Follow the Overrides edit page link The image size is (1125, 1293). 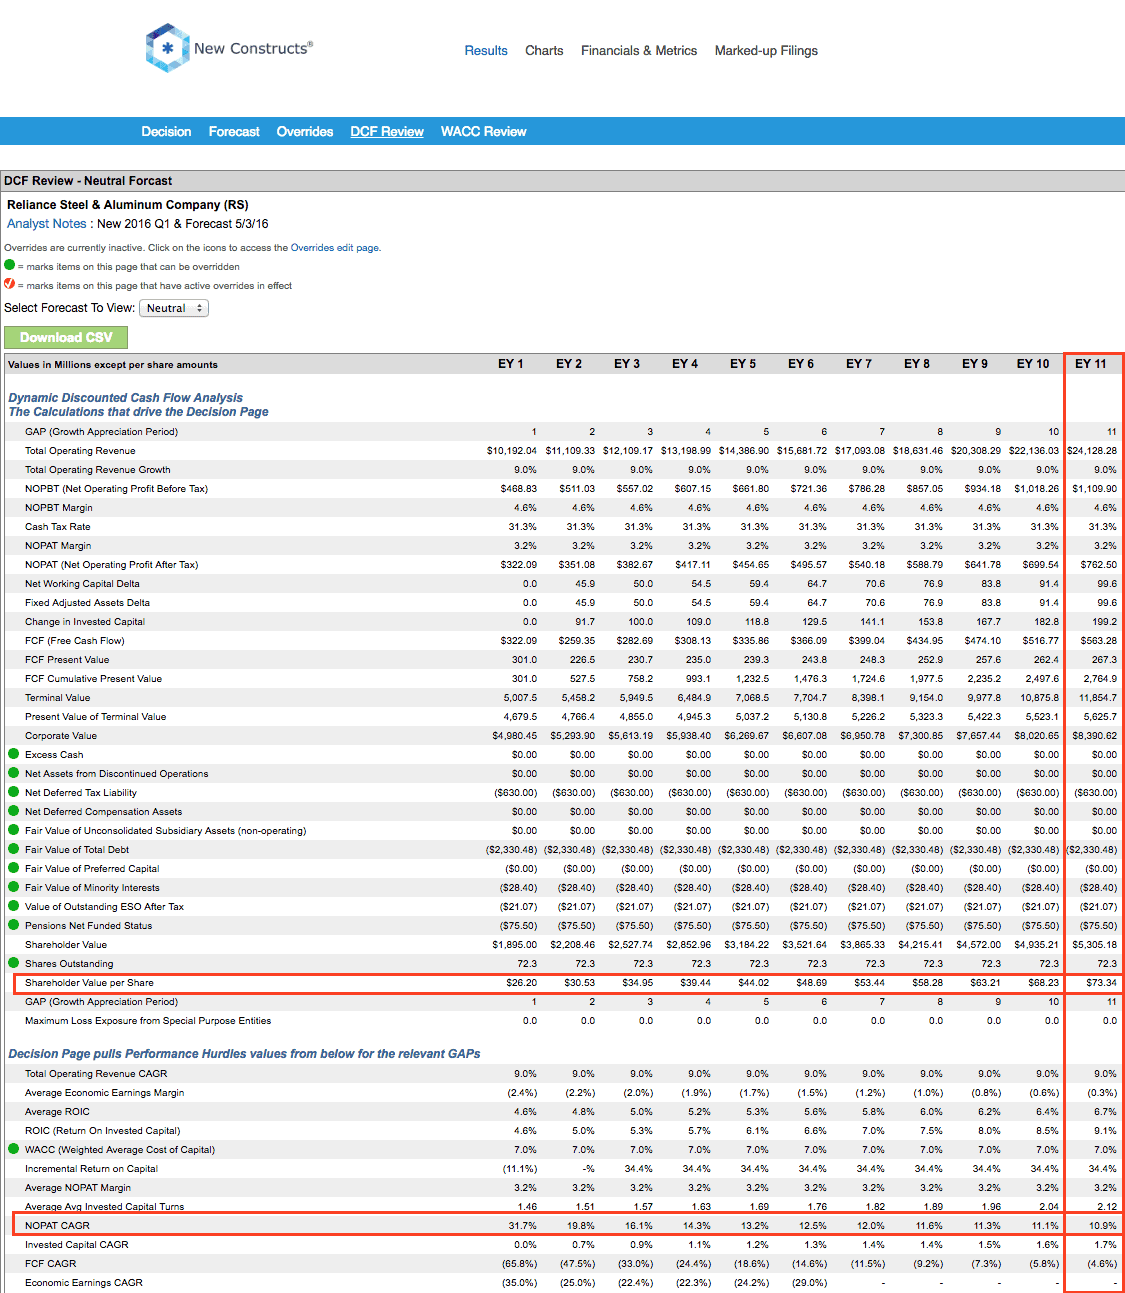(x=335, y=247)
